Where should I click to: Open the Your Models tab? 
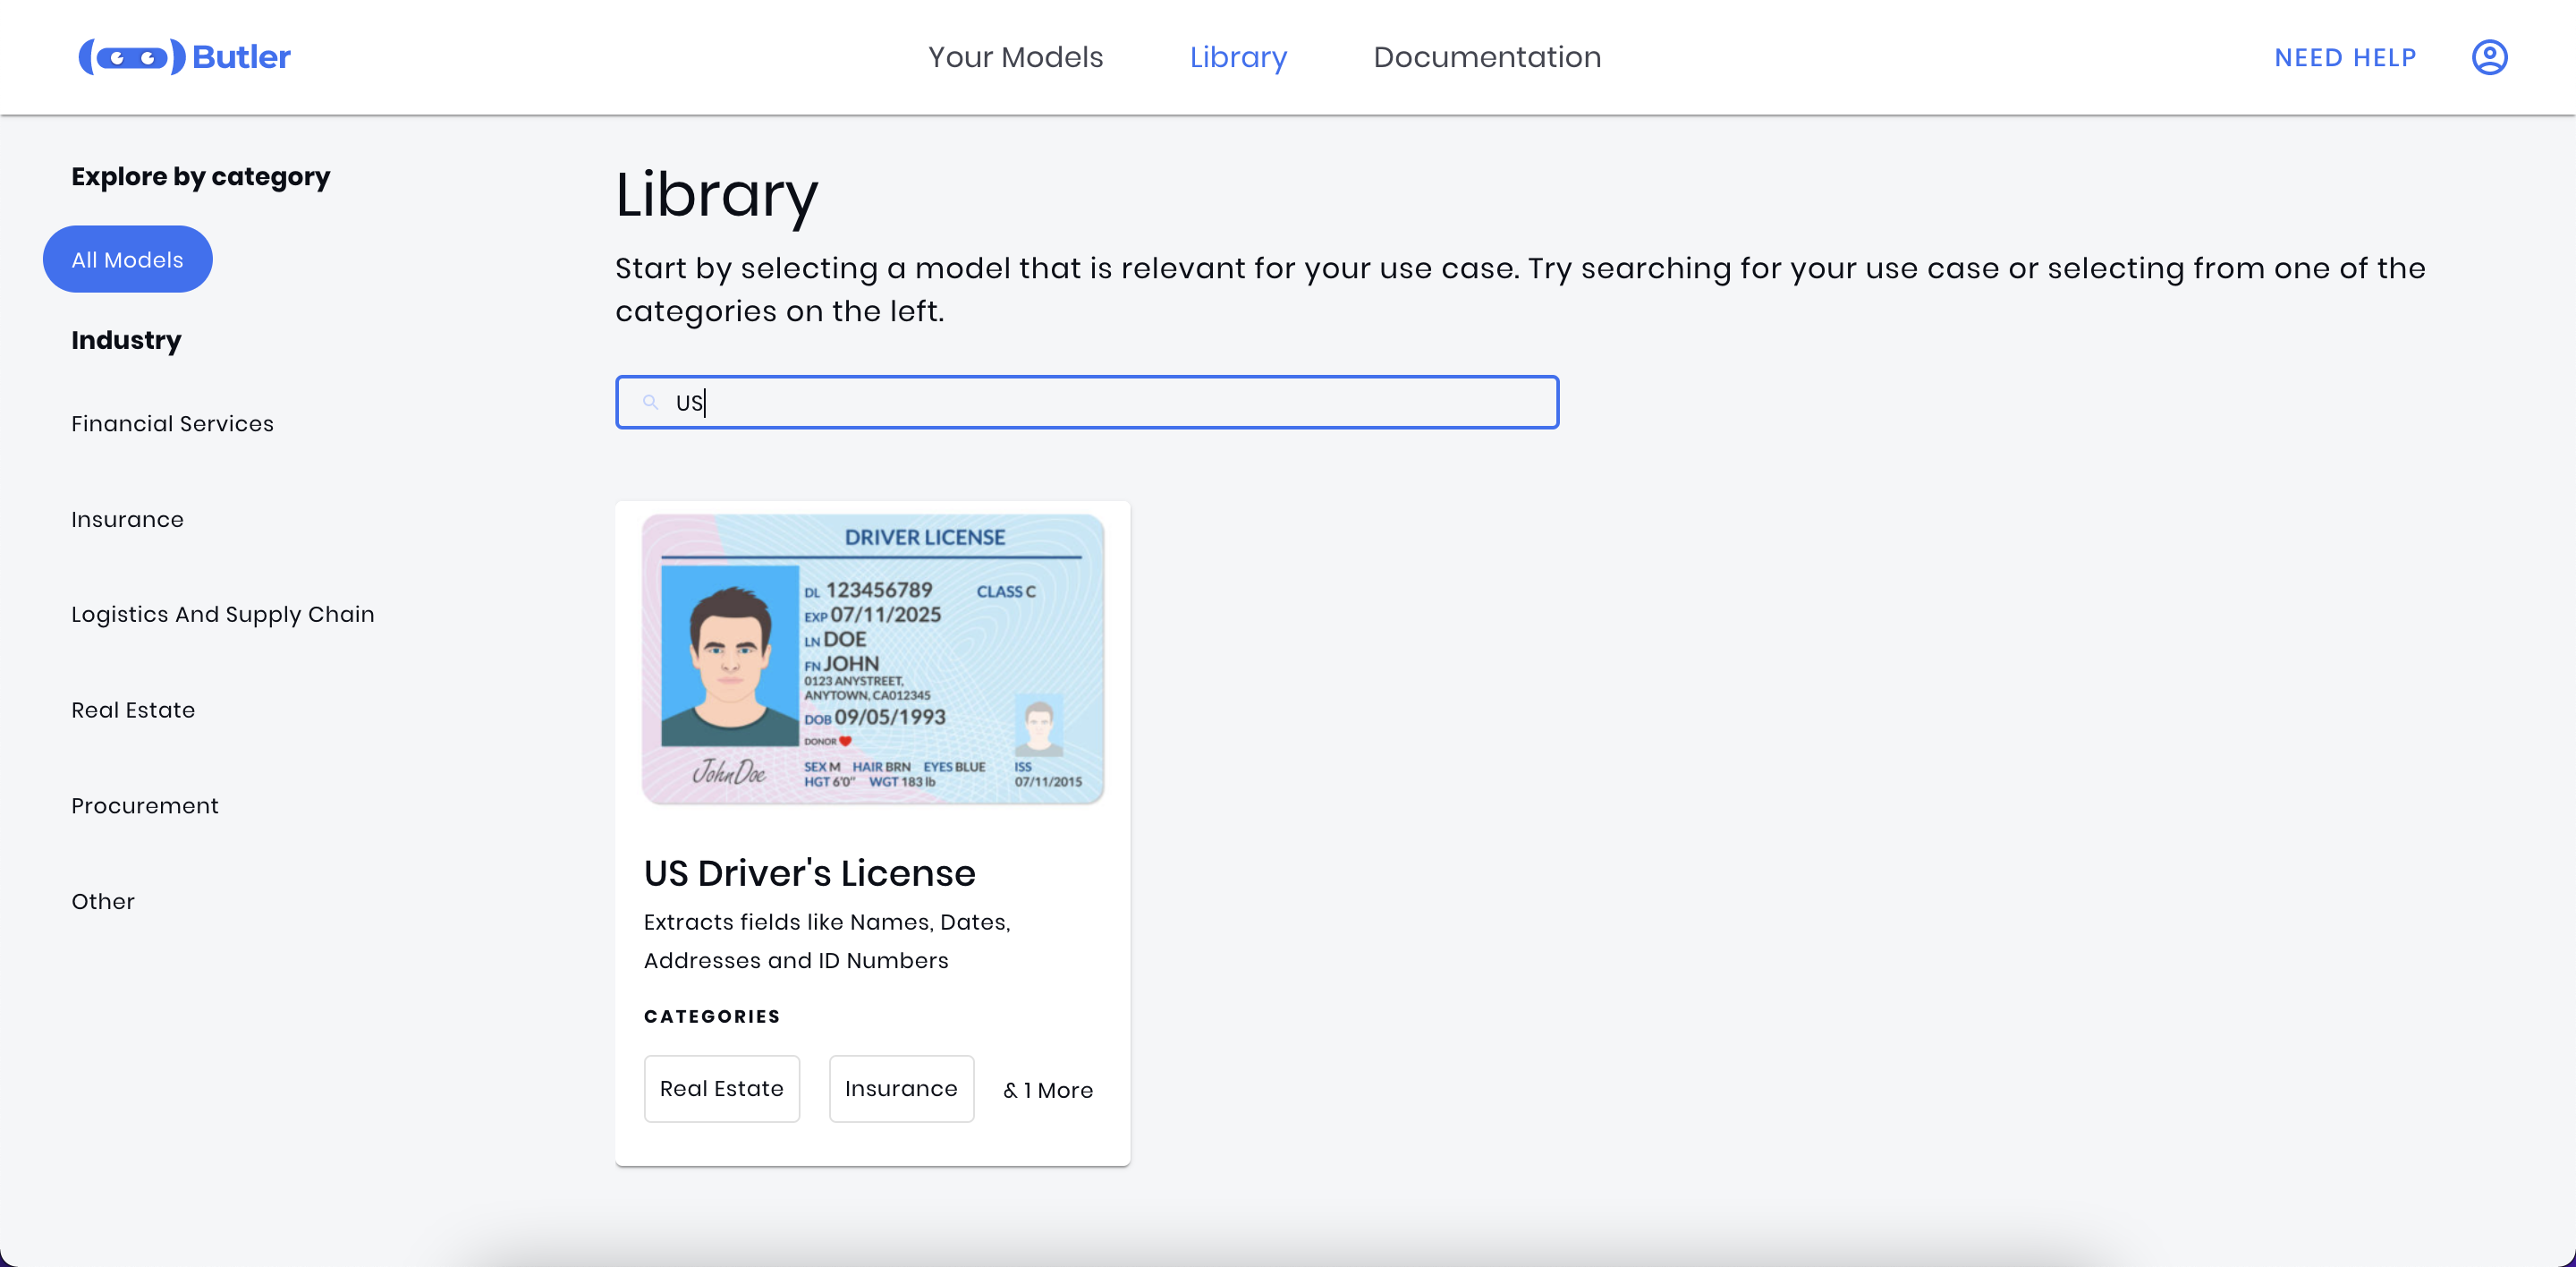click(x=1015, y=57)
